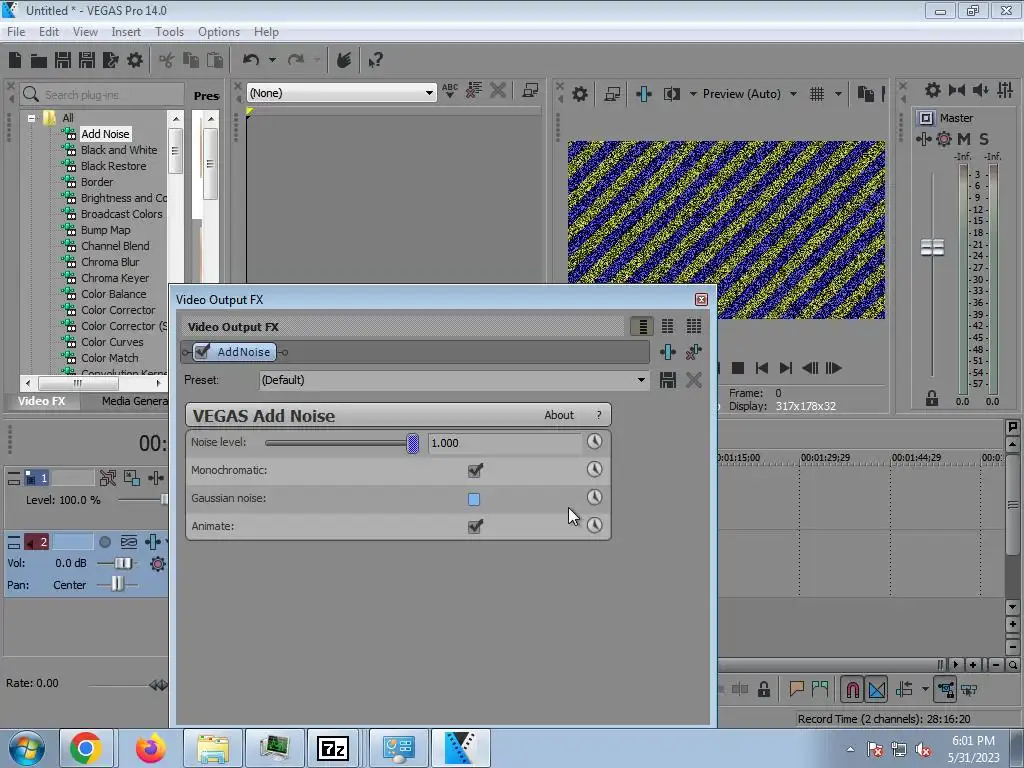
Task: Save the preset with floppy icon
Action: click(x=667, y=380)
